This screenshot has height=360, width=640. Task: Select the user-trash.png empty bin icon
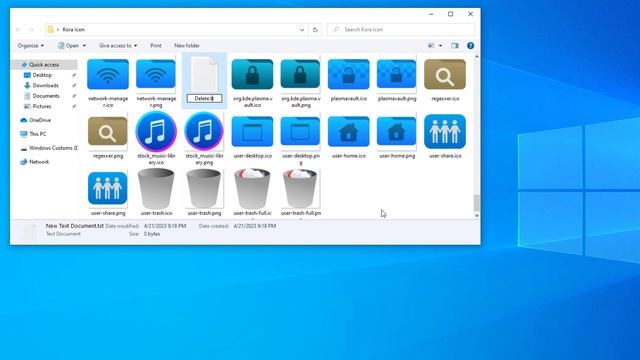204,188
